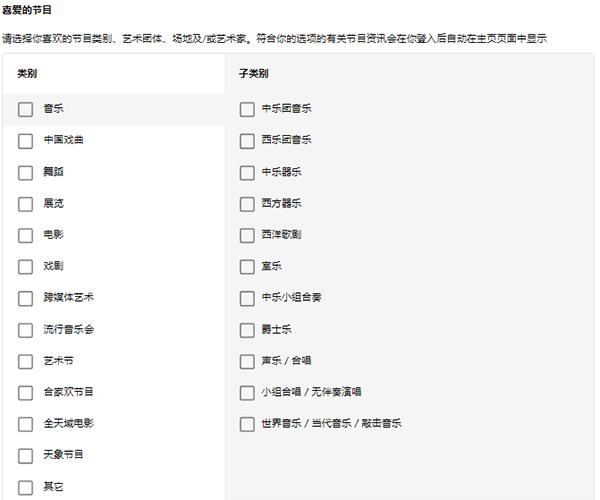The image size is (600, 500).
Task: Enable the 艺术节 checkbox
Action: click(25, 361)
